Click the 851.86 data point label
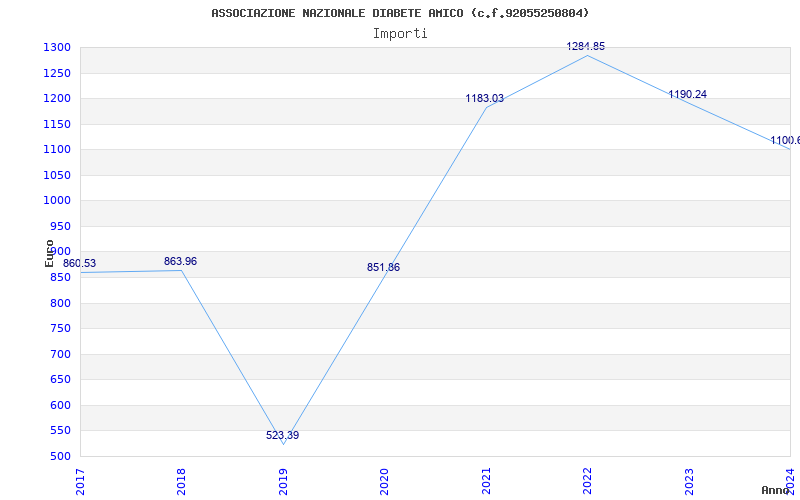800x500 pixels. [x=383, y=267]
